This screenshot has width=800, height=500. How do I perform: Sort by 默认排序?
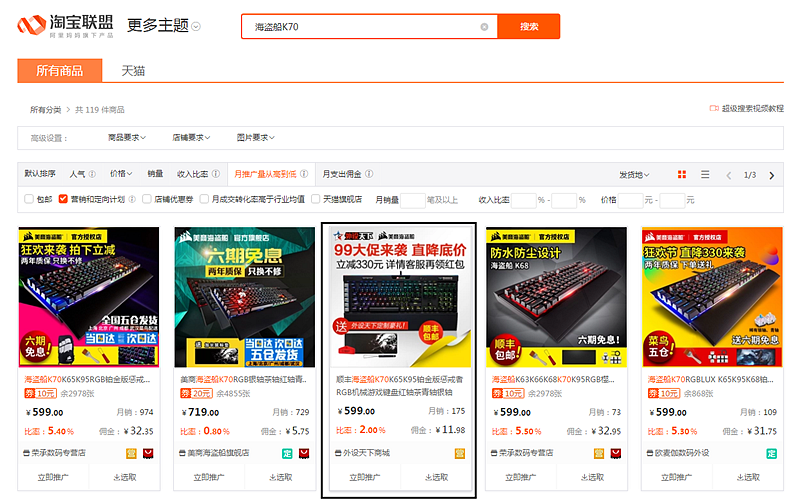[40, 174]
